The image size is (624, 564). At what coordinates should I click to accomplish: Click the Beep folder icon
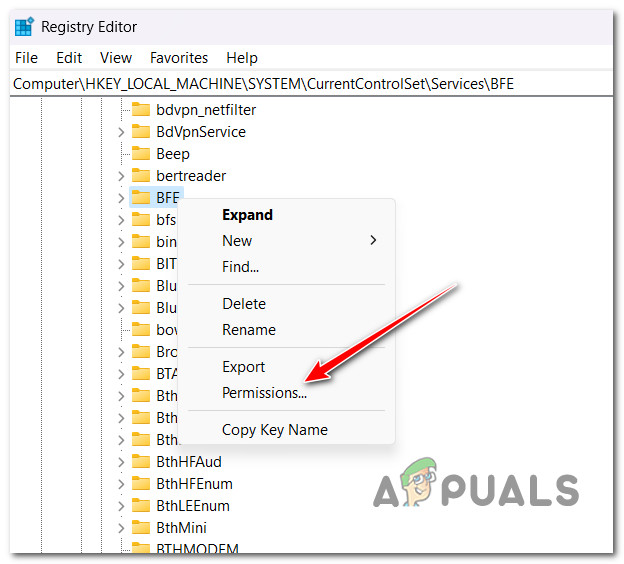pos(140,153)
